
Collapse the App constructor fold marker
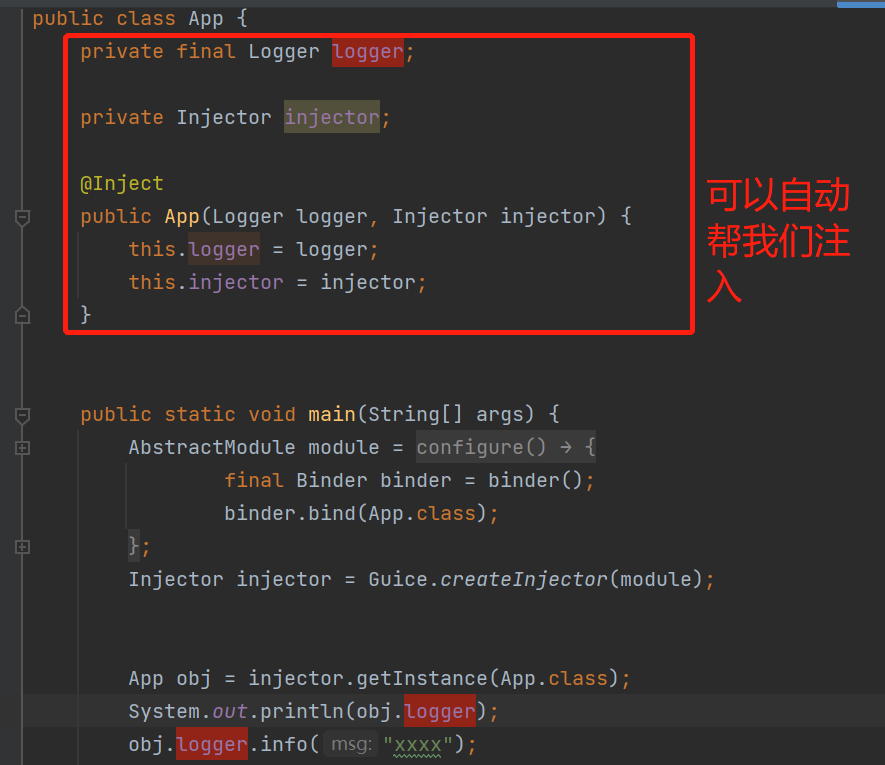[22, 216]
